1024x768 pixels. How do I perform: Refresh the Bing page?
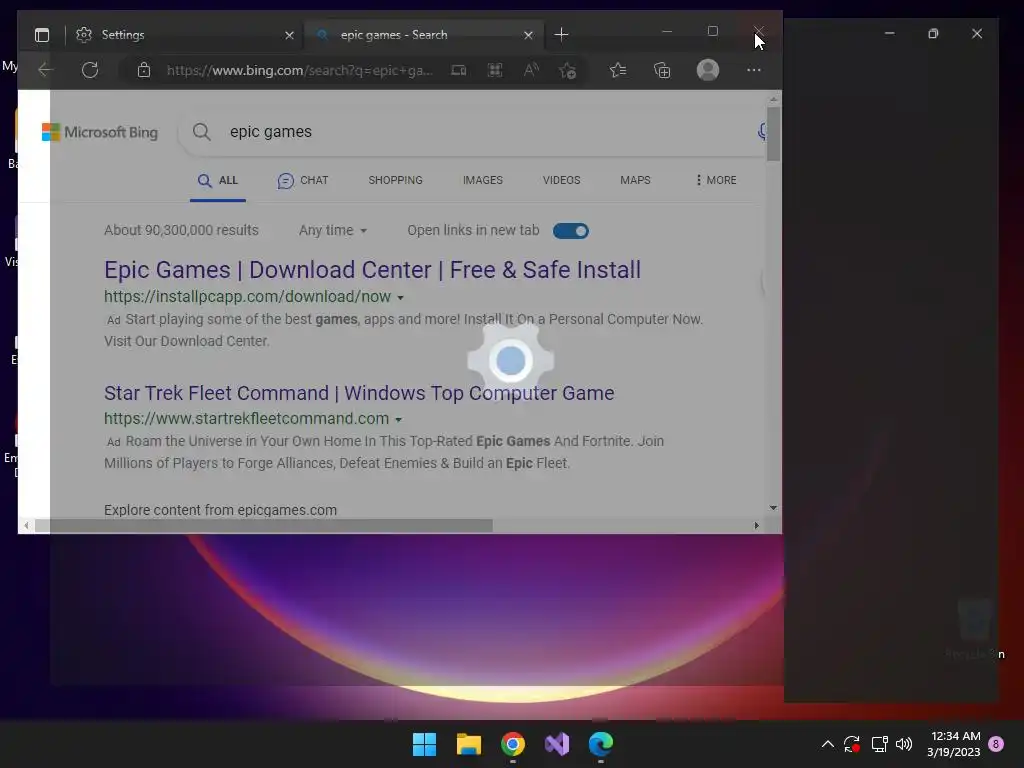tap(90, 70)
